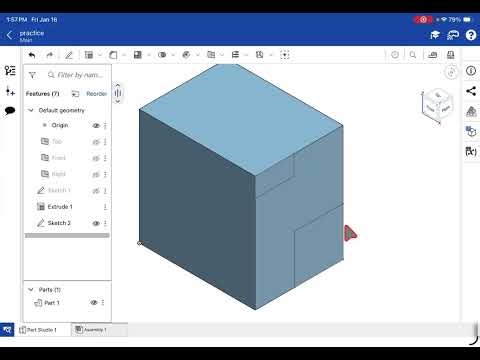480x360 pixels.
Task: Open the Learning Center graduation cap icon
Action: pos(435,35)
